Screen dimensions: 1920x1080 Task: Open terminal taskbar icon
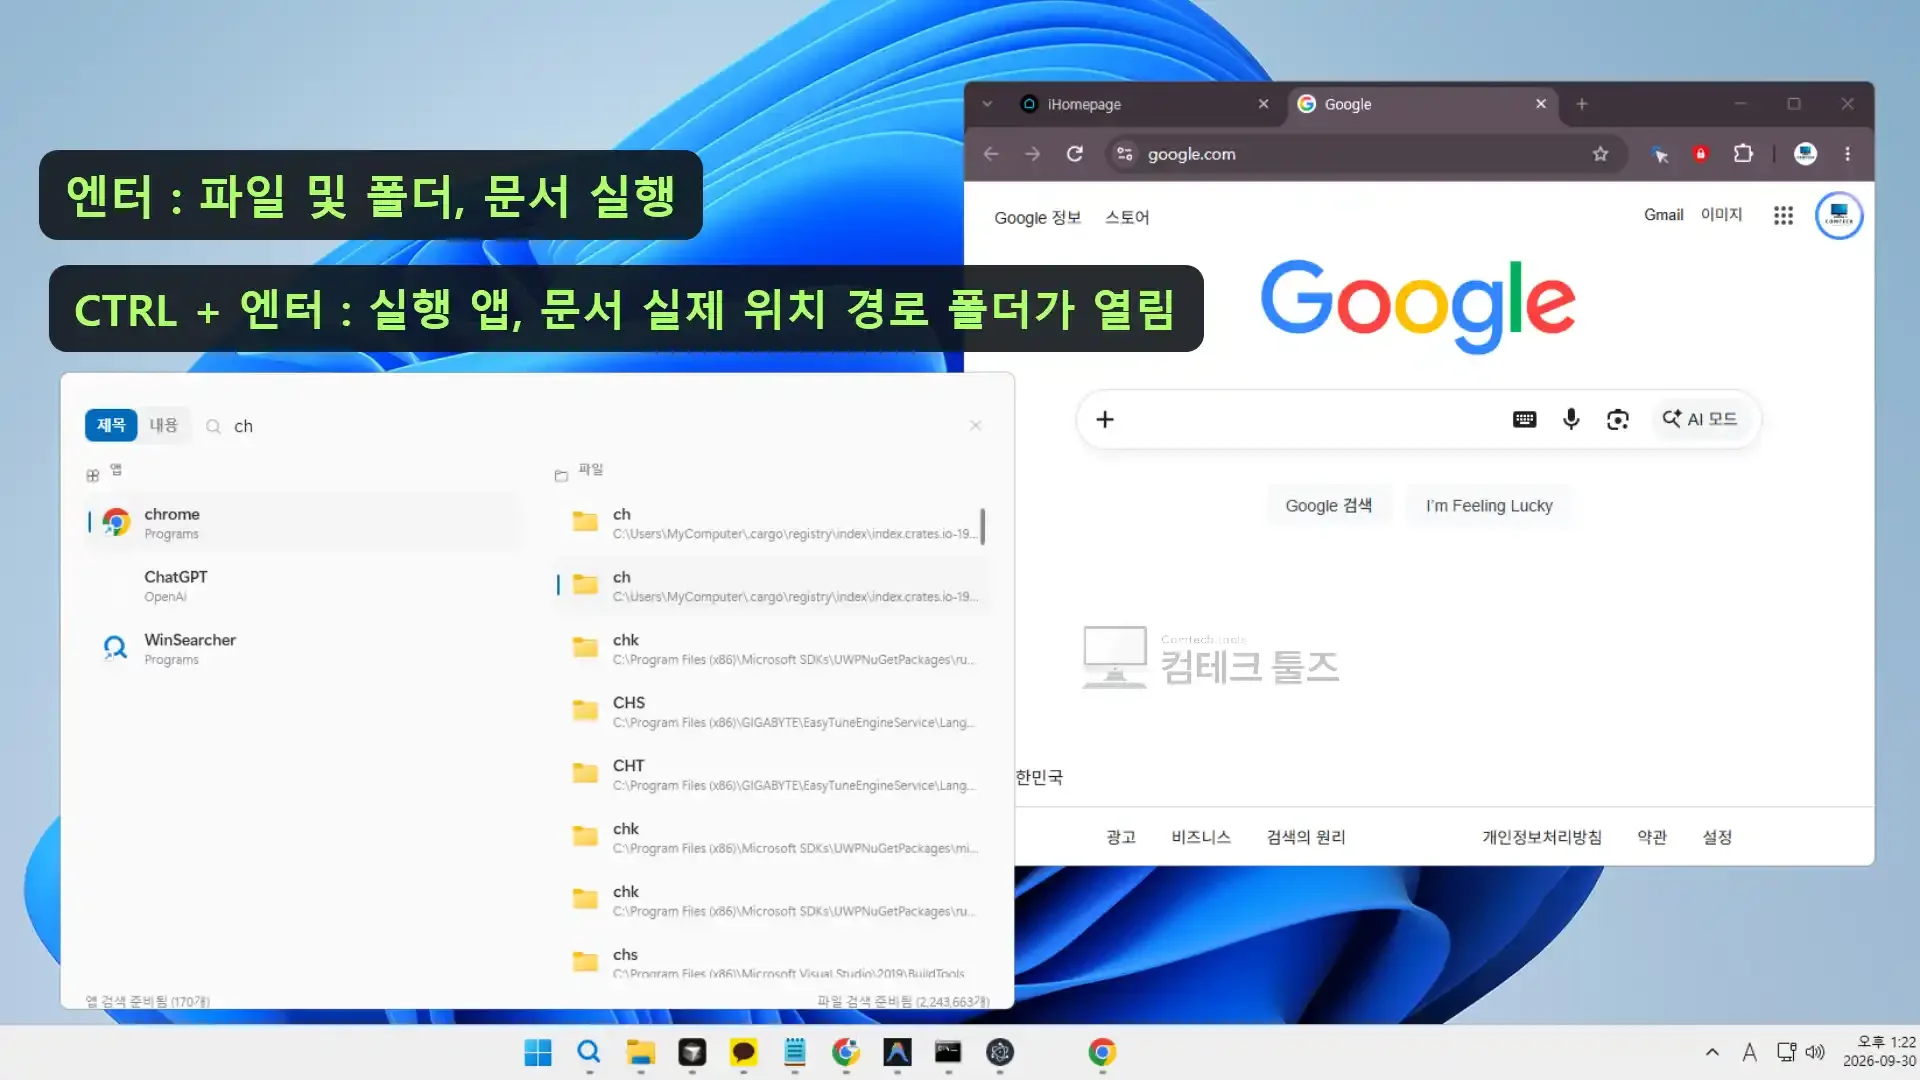click(948, 1052)
